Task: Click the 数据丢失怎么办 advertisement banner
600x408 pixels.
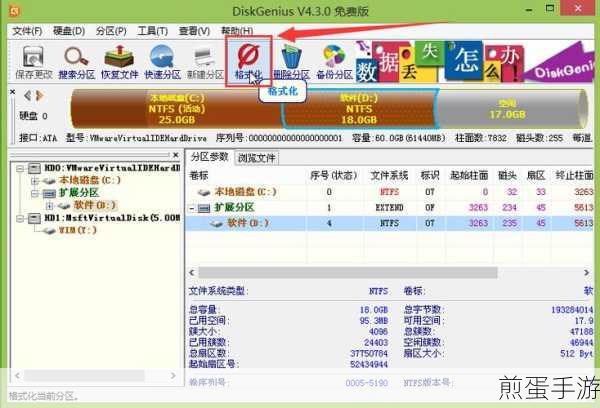Action: (x=474, y=61)
